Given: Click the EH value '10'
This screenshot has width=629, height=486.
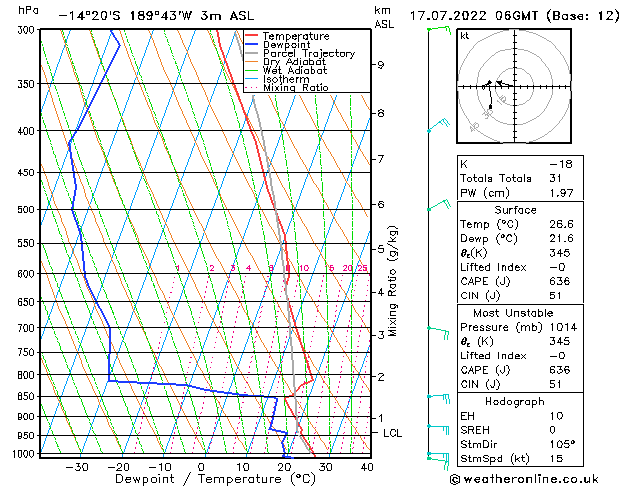Looking at the screenshot, I should point(556,416).
